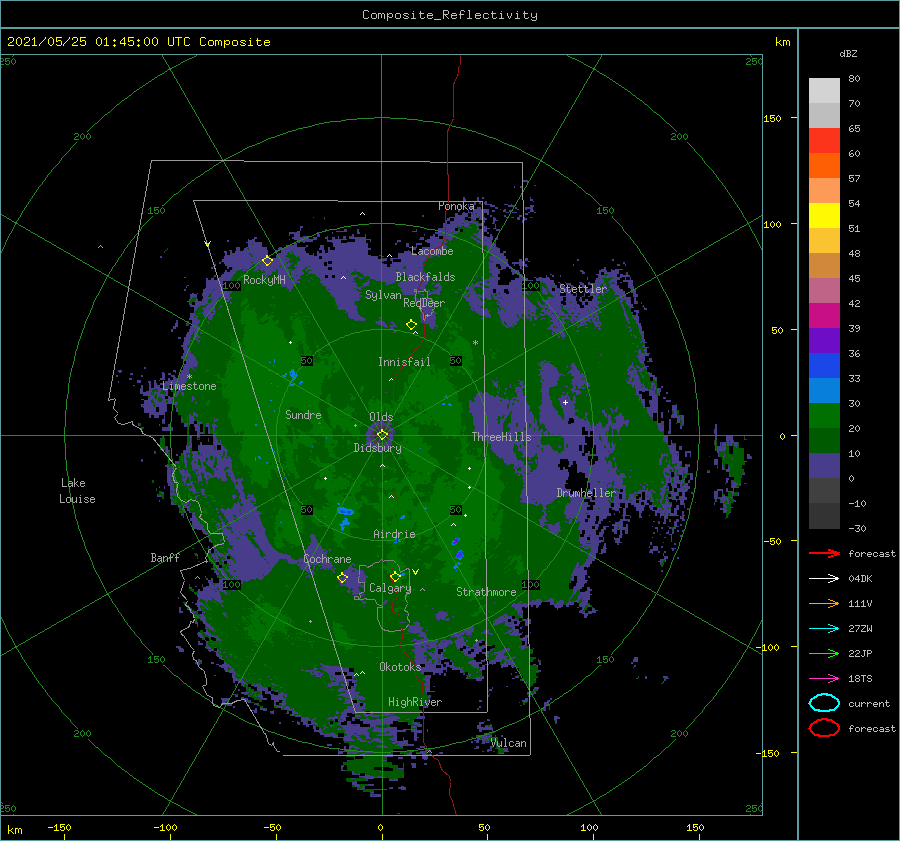Click the magenta storm cell northeast of Calgary
Image resolution: width=900 pixels, height=841 pixels.
tap(455, 541)
